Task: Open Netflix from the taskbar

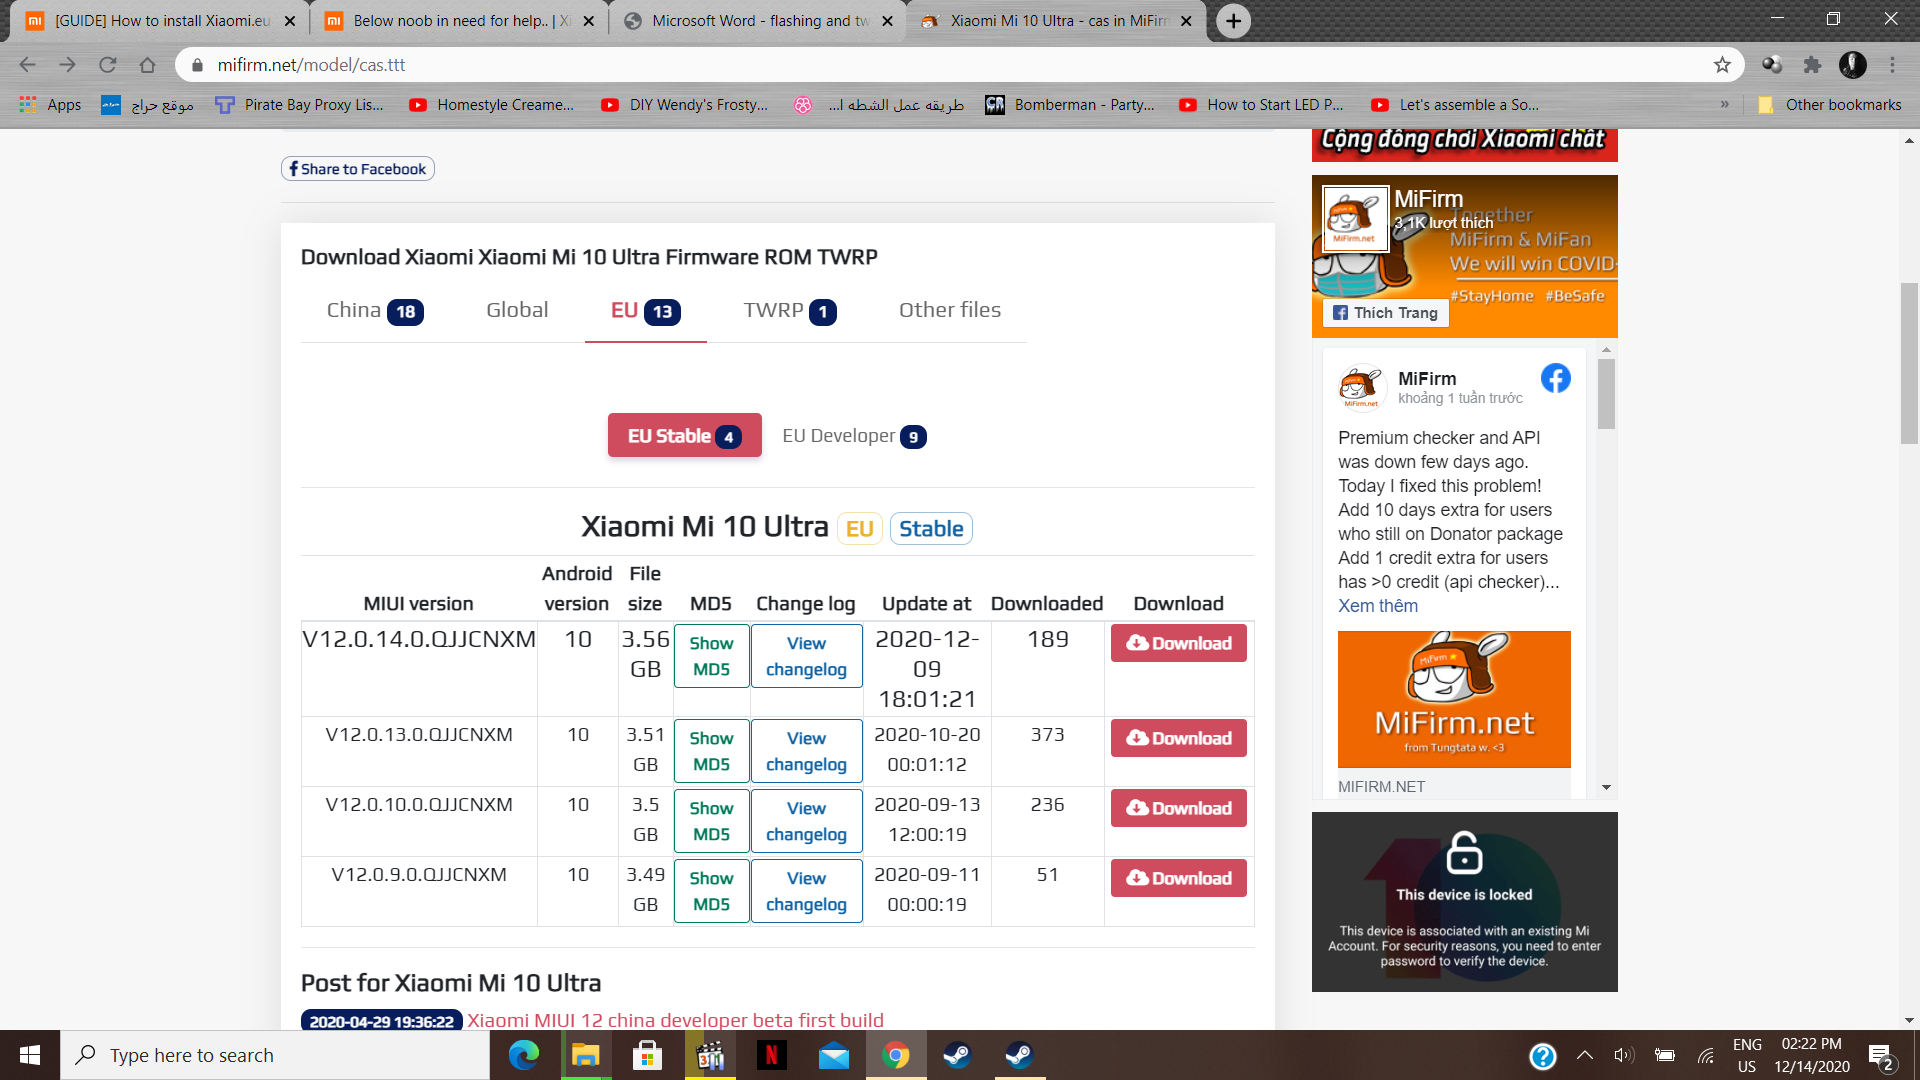Action: point(771,1055)
